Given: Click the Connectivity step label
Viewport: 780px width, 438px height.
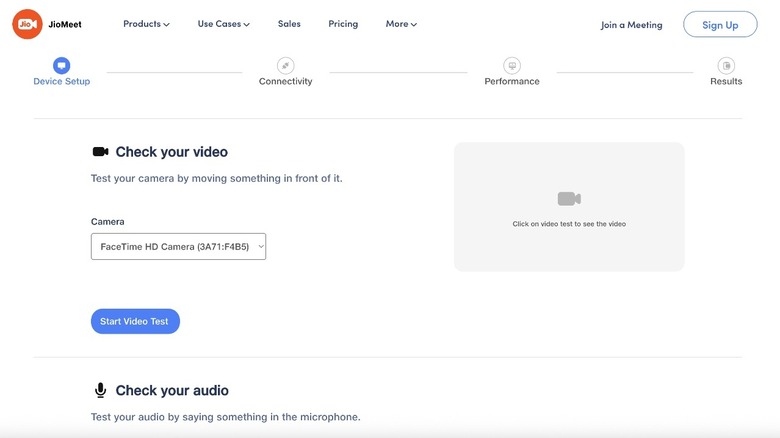Looking at the screenshot, I should (285, 81).
